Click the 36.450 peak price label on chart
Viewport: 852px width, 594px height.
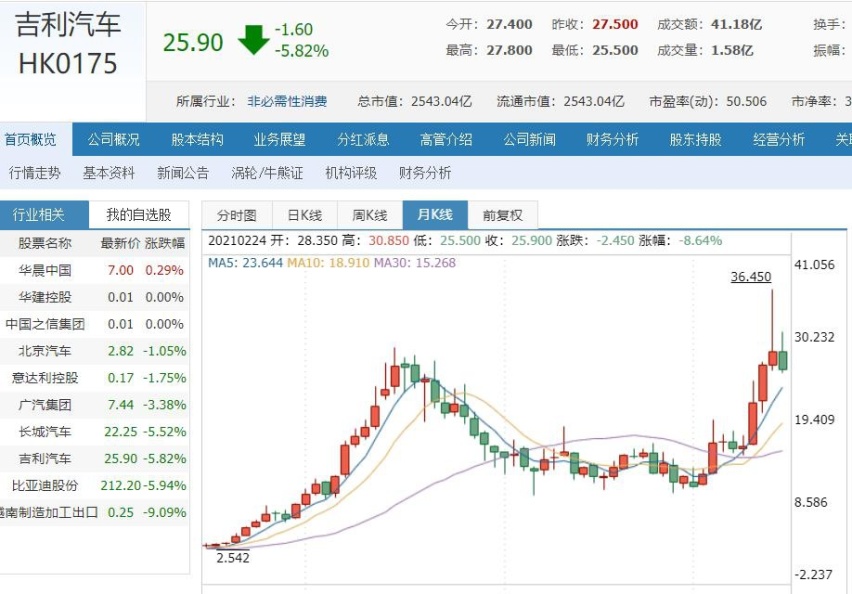click(751, 277)
